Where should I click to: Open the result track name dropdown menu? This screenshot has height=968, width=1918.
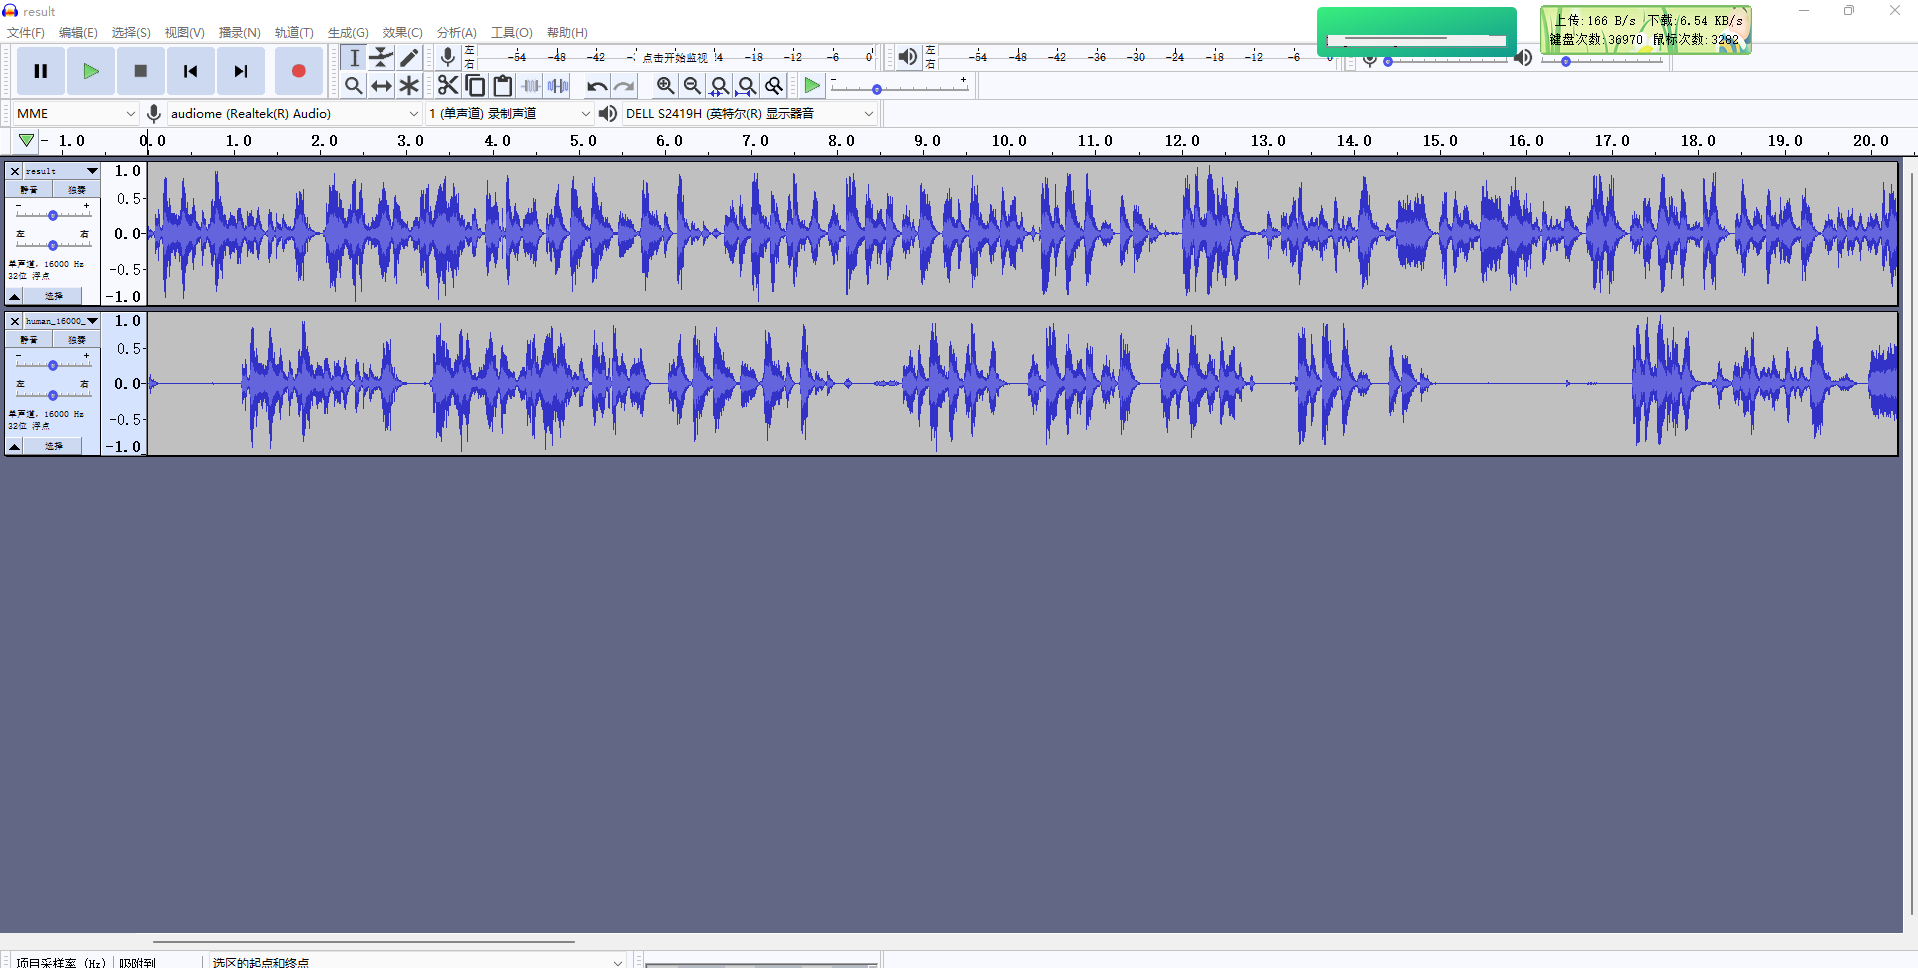point(61,171)
